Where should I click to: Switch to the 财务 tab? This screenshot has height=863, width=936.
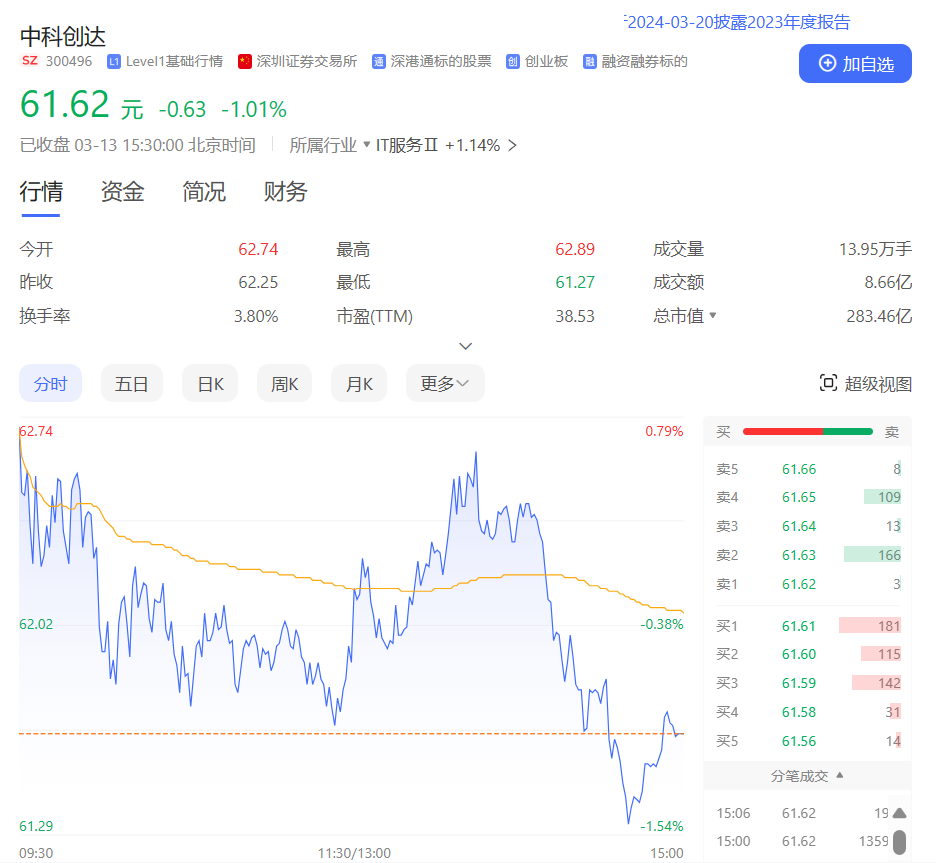(x=285, y=192)
